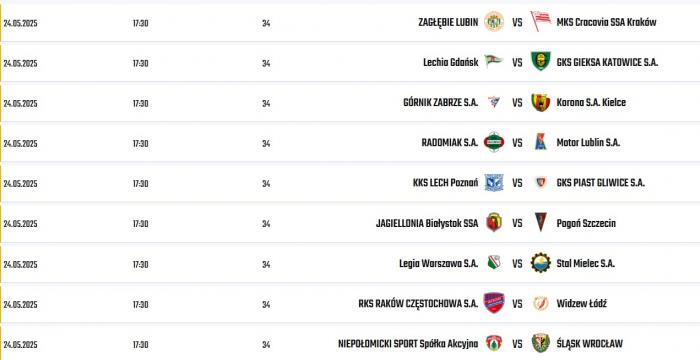Click the Raków Częstochowa club logo
The height and width of the screenshot is (360, 700).
[494, 303]
